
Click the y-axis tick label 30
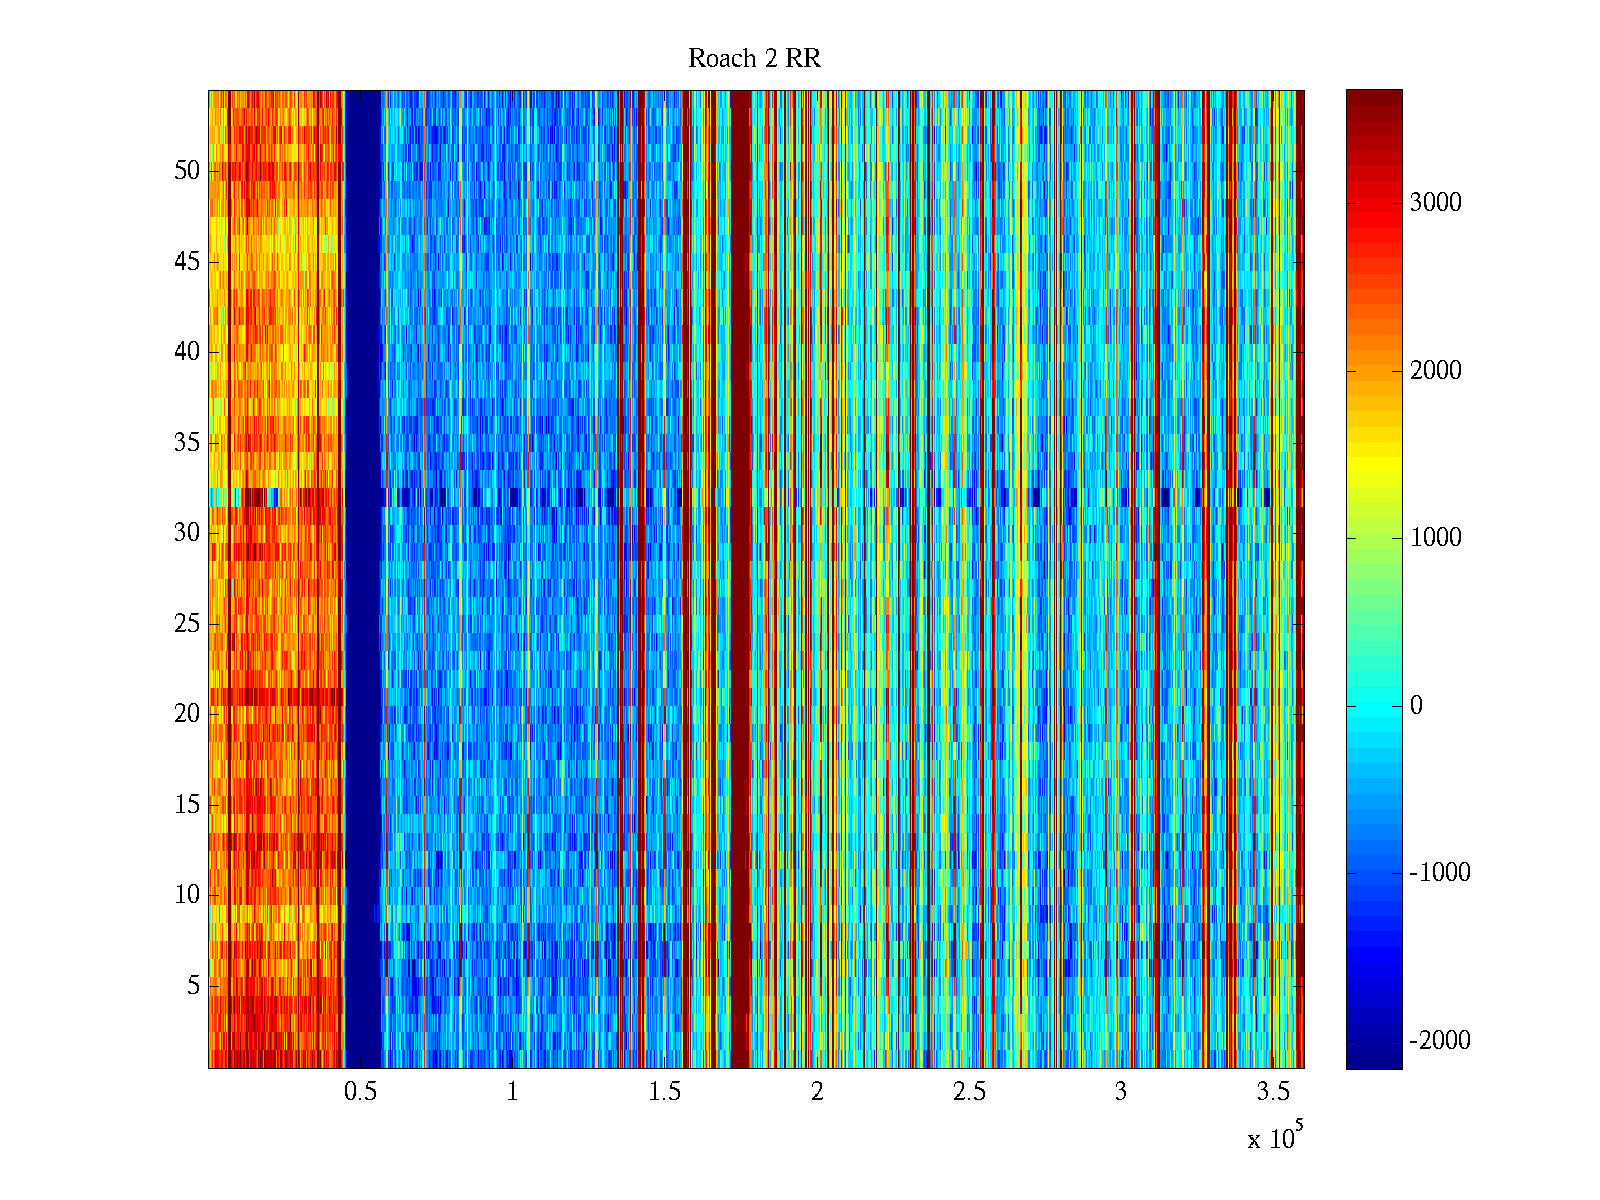187,533
